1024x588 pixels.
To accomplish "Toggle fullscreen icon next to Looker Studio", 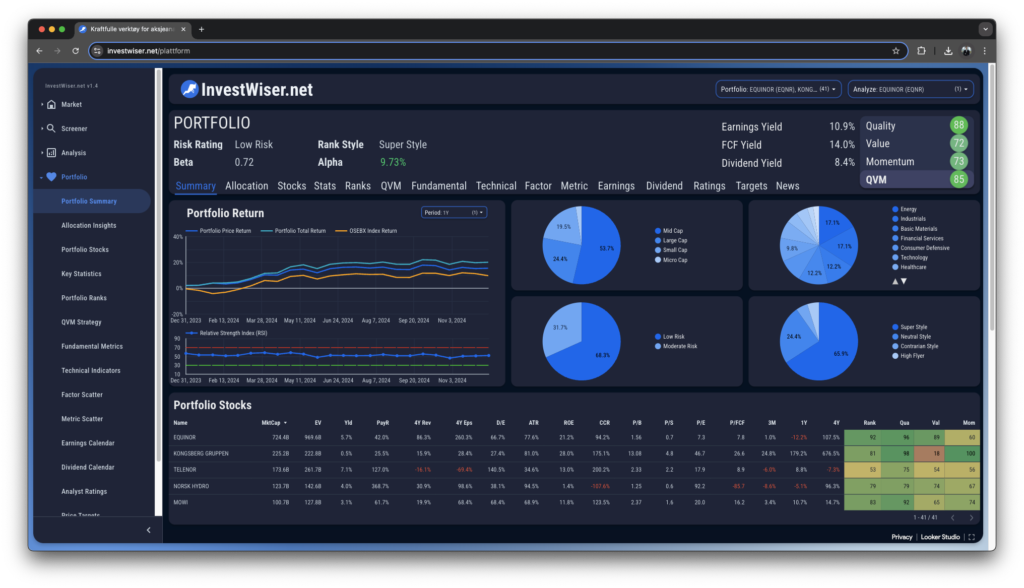I will (x=972, y=537).
